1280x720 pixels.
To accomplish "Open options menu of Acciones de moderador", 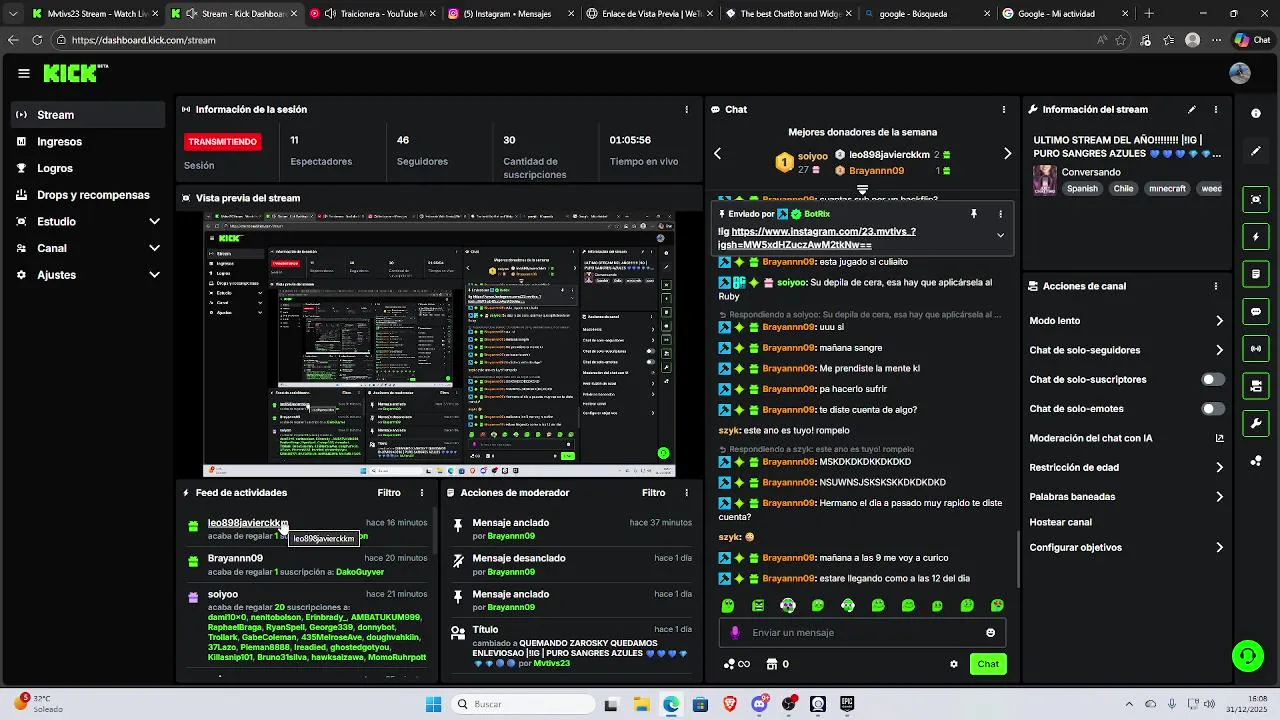I will click(686, 493).
